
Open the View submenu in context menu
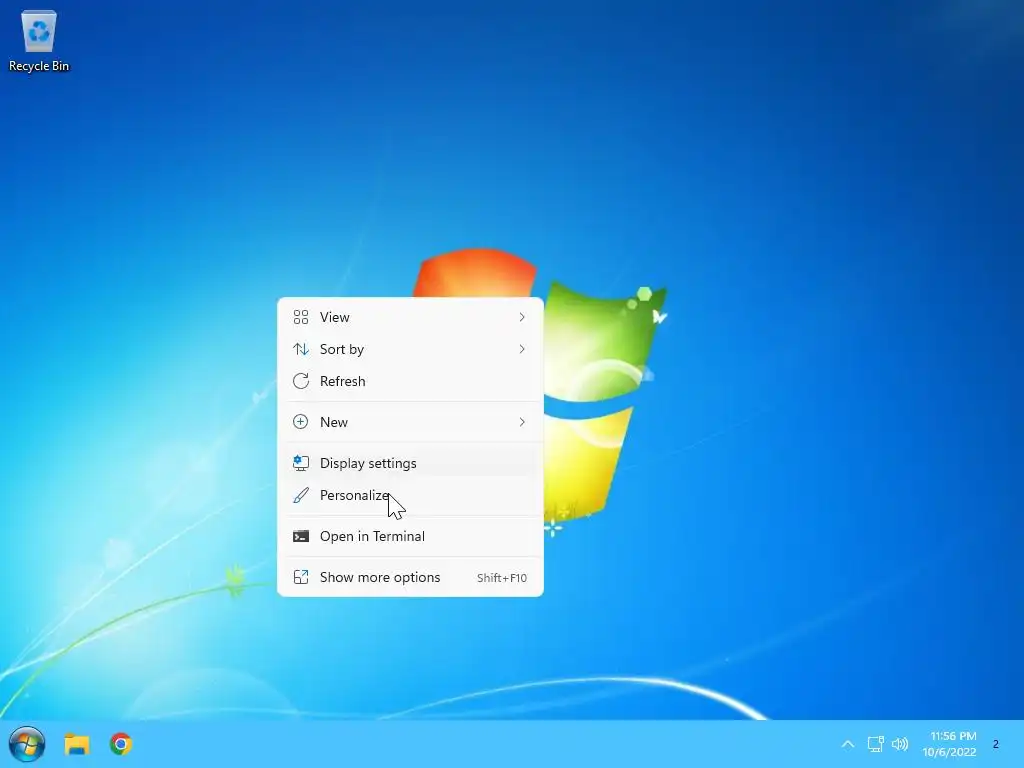point(410,317)
